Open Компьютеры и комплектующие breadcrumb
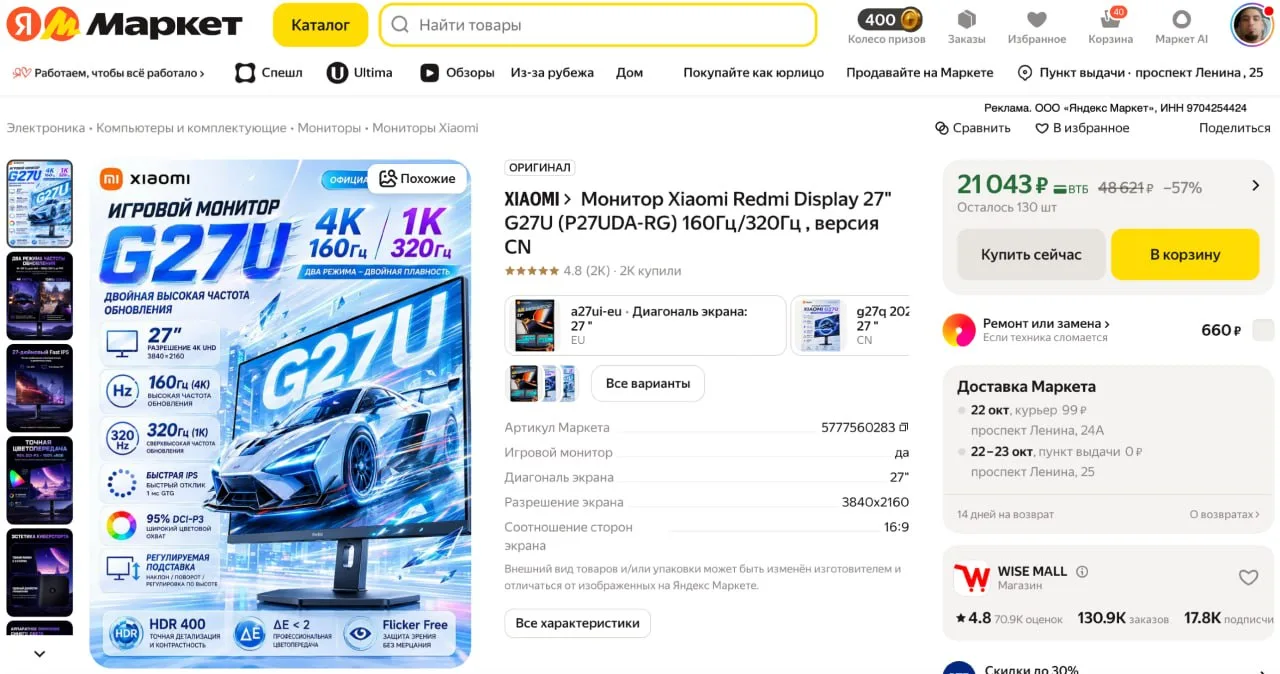 coord(191,128)
